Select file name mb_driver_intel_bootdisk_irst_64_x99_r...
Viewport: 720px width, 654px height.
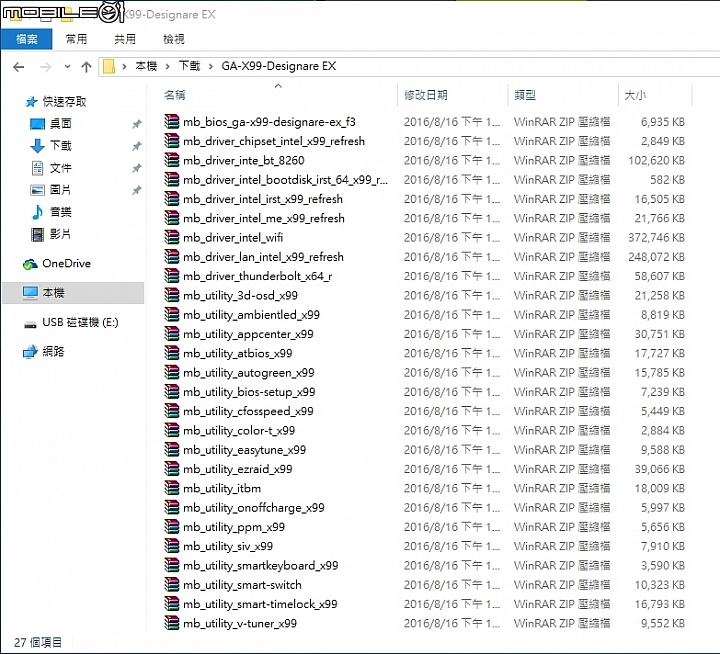point(286,180)
